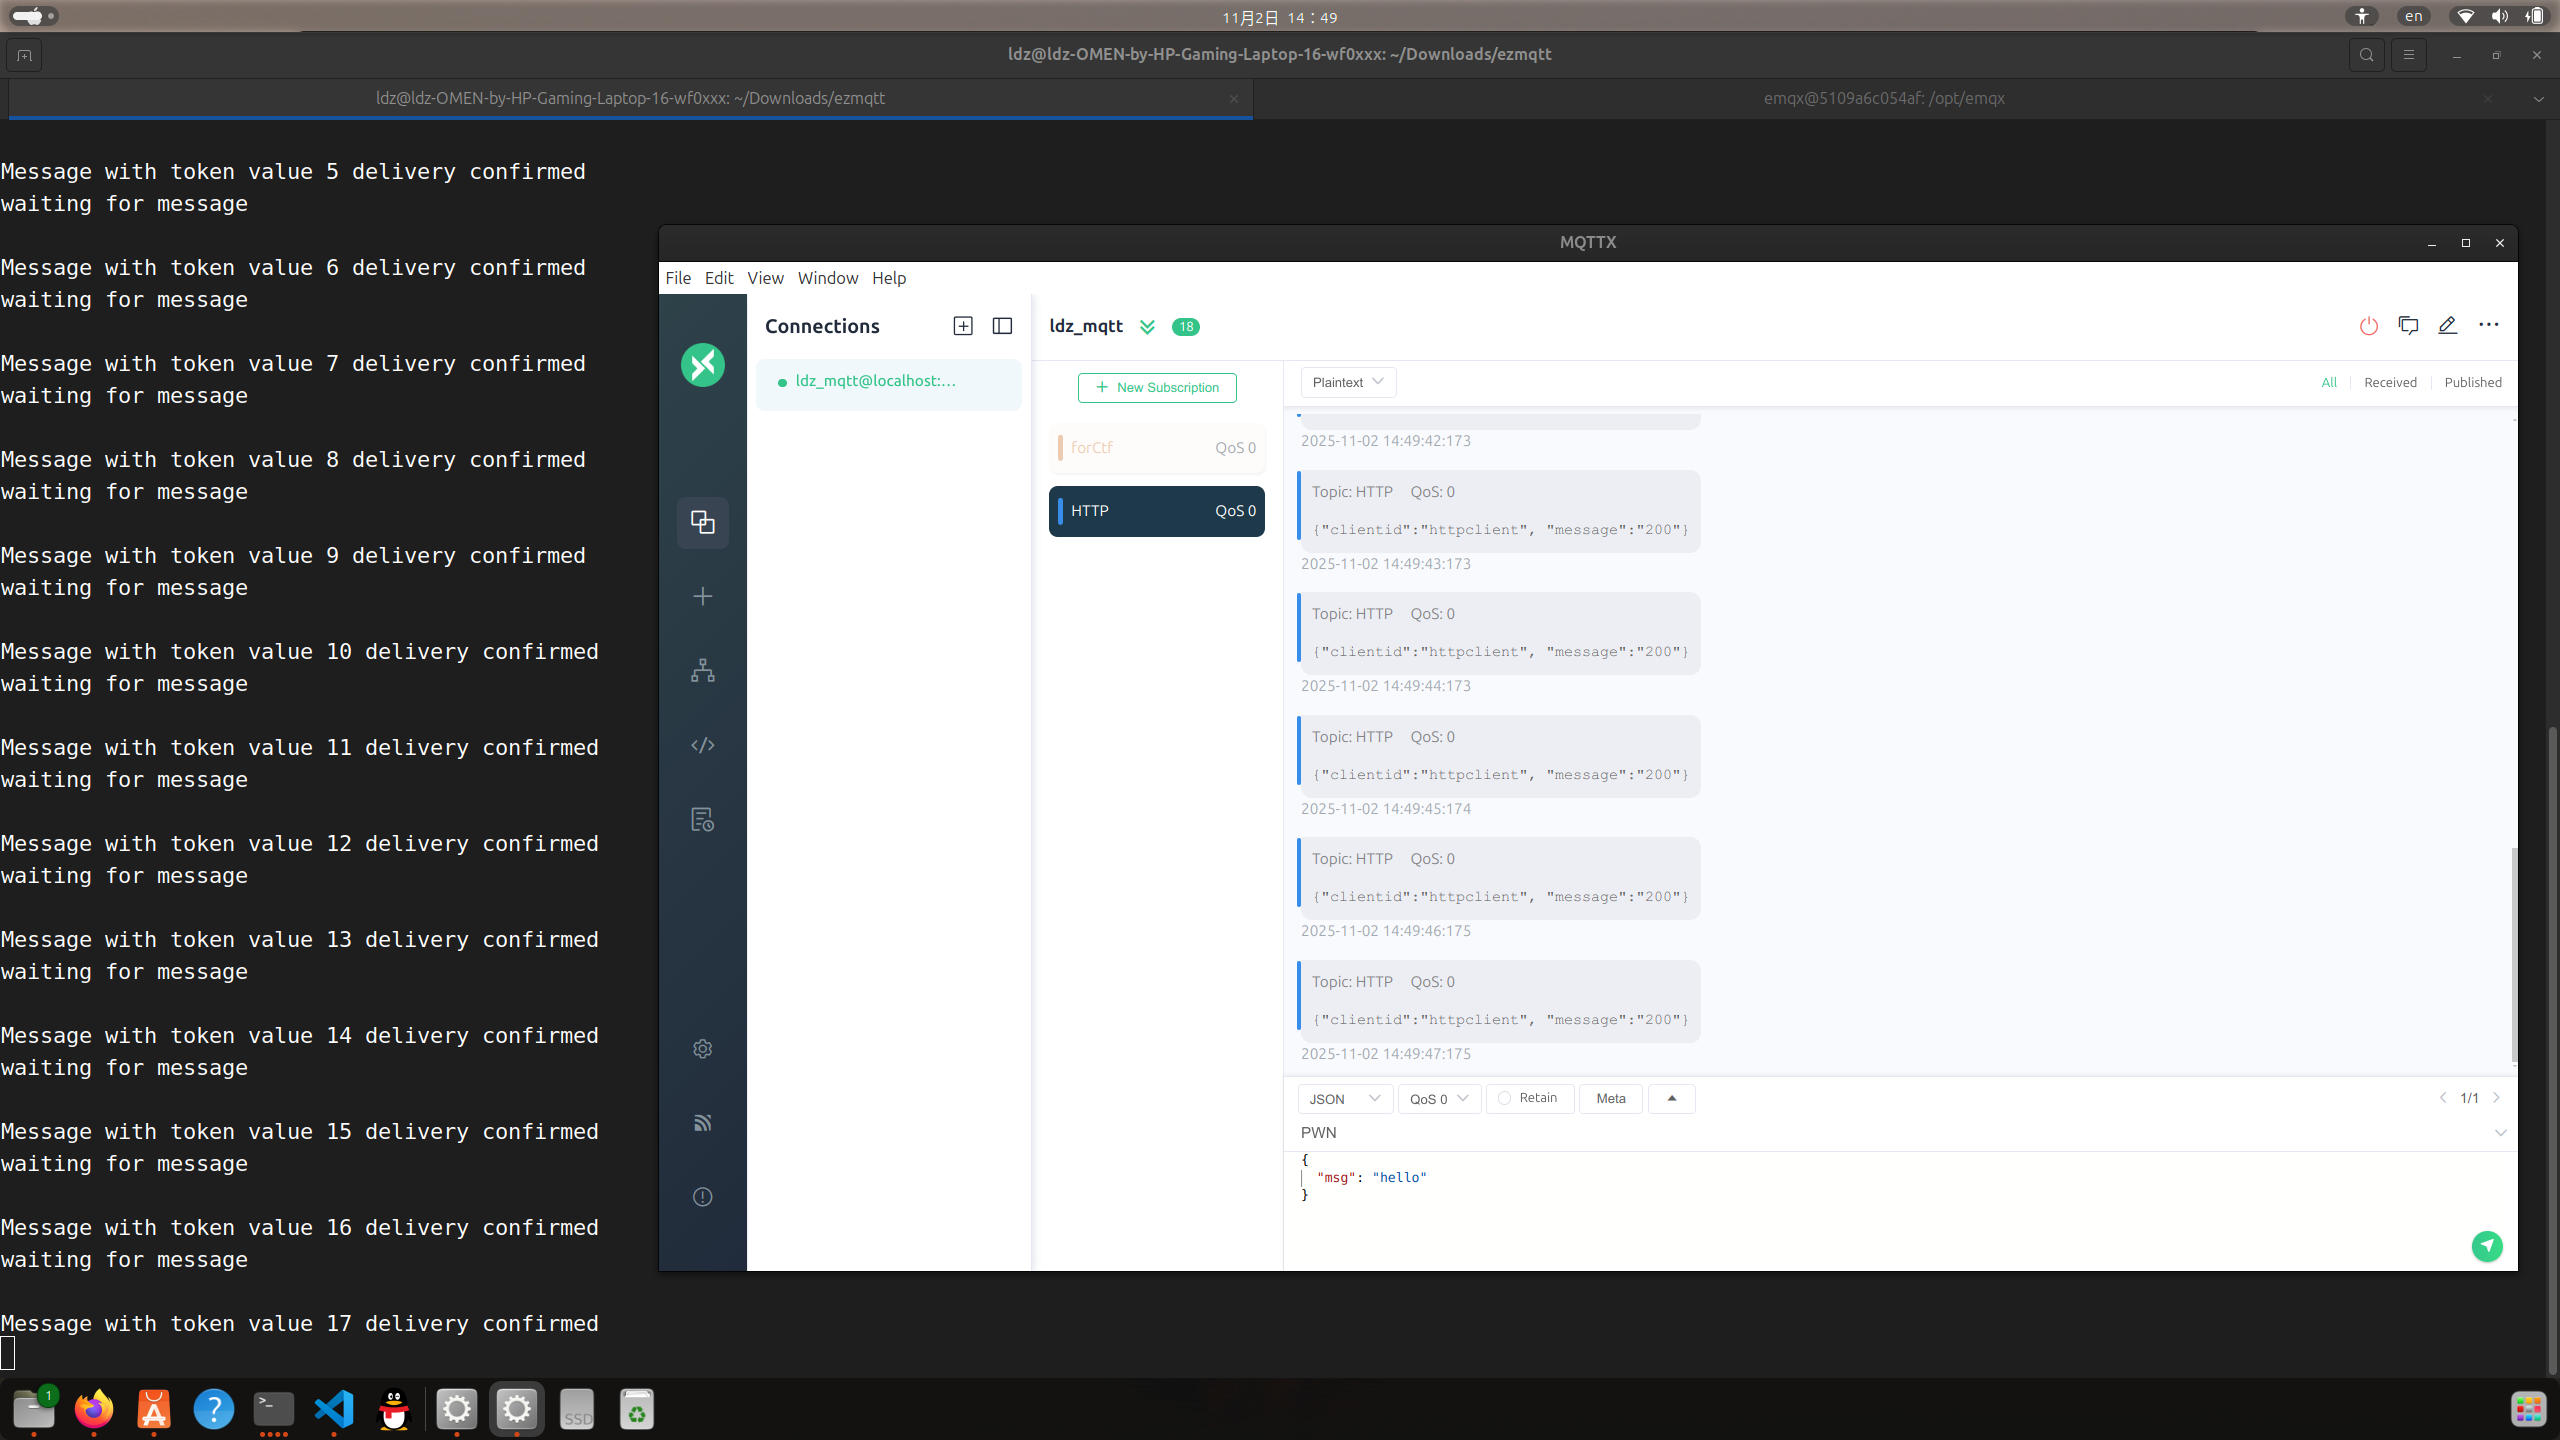Open the script code icon in sidebar

click(x=702, y=745)
